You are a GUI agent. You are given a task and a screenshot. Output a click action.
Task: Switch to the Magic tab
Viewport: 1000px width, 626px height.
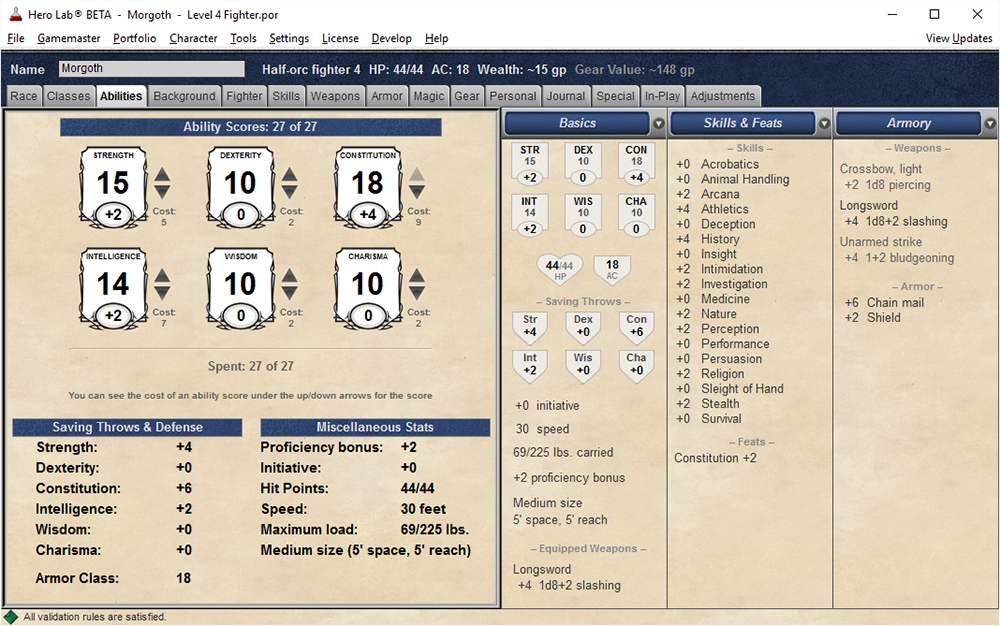(x=429, y=96)
